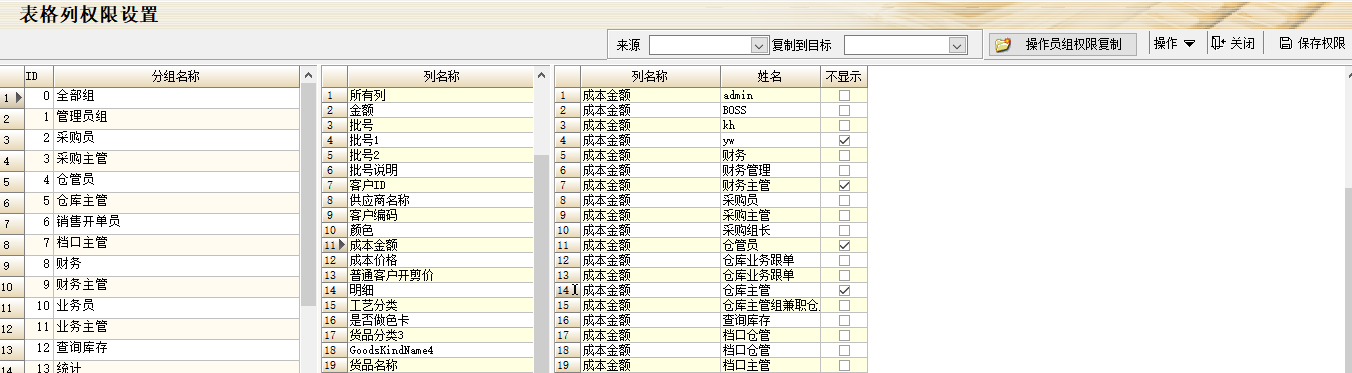Select 所有列 in column name list

pos(441,95)
